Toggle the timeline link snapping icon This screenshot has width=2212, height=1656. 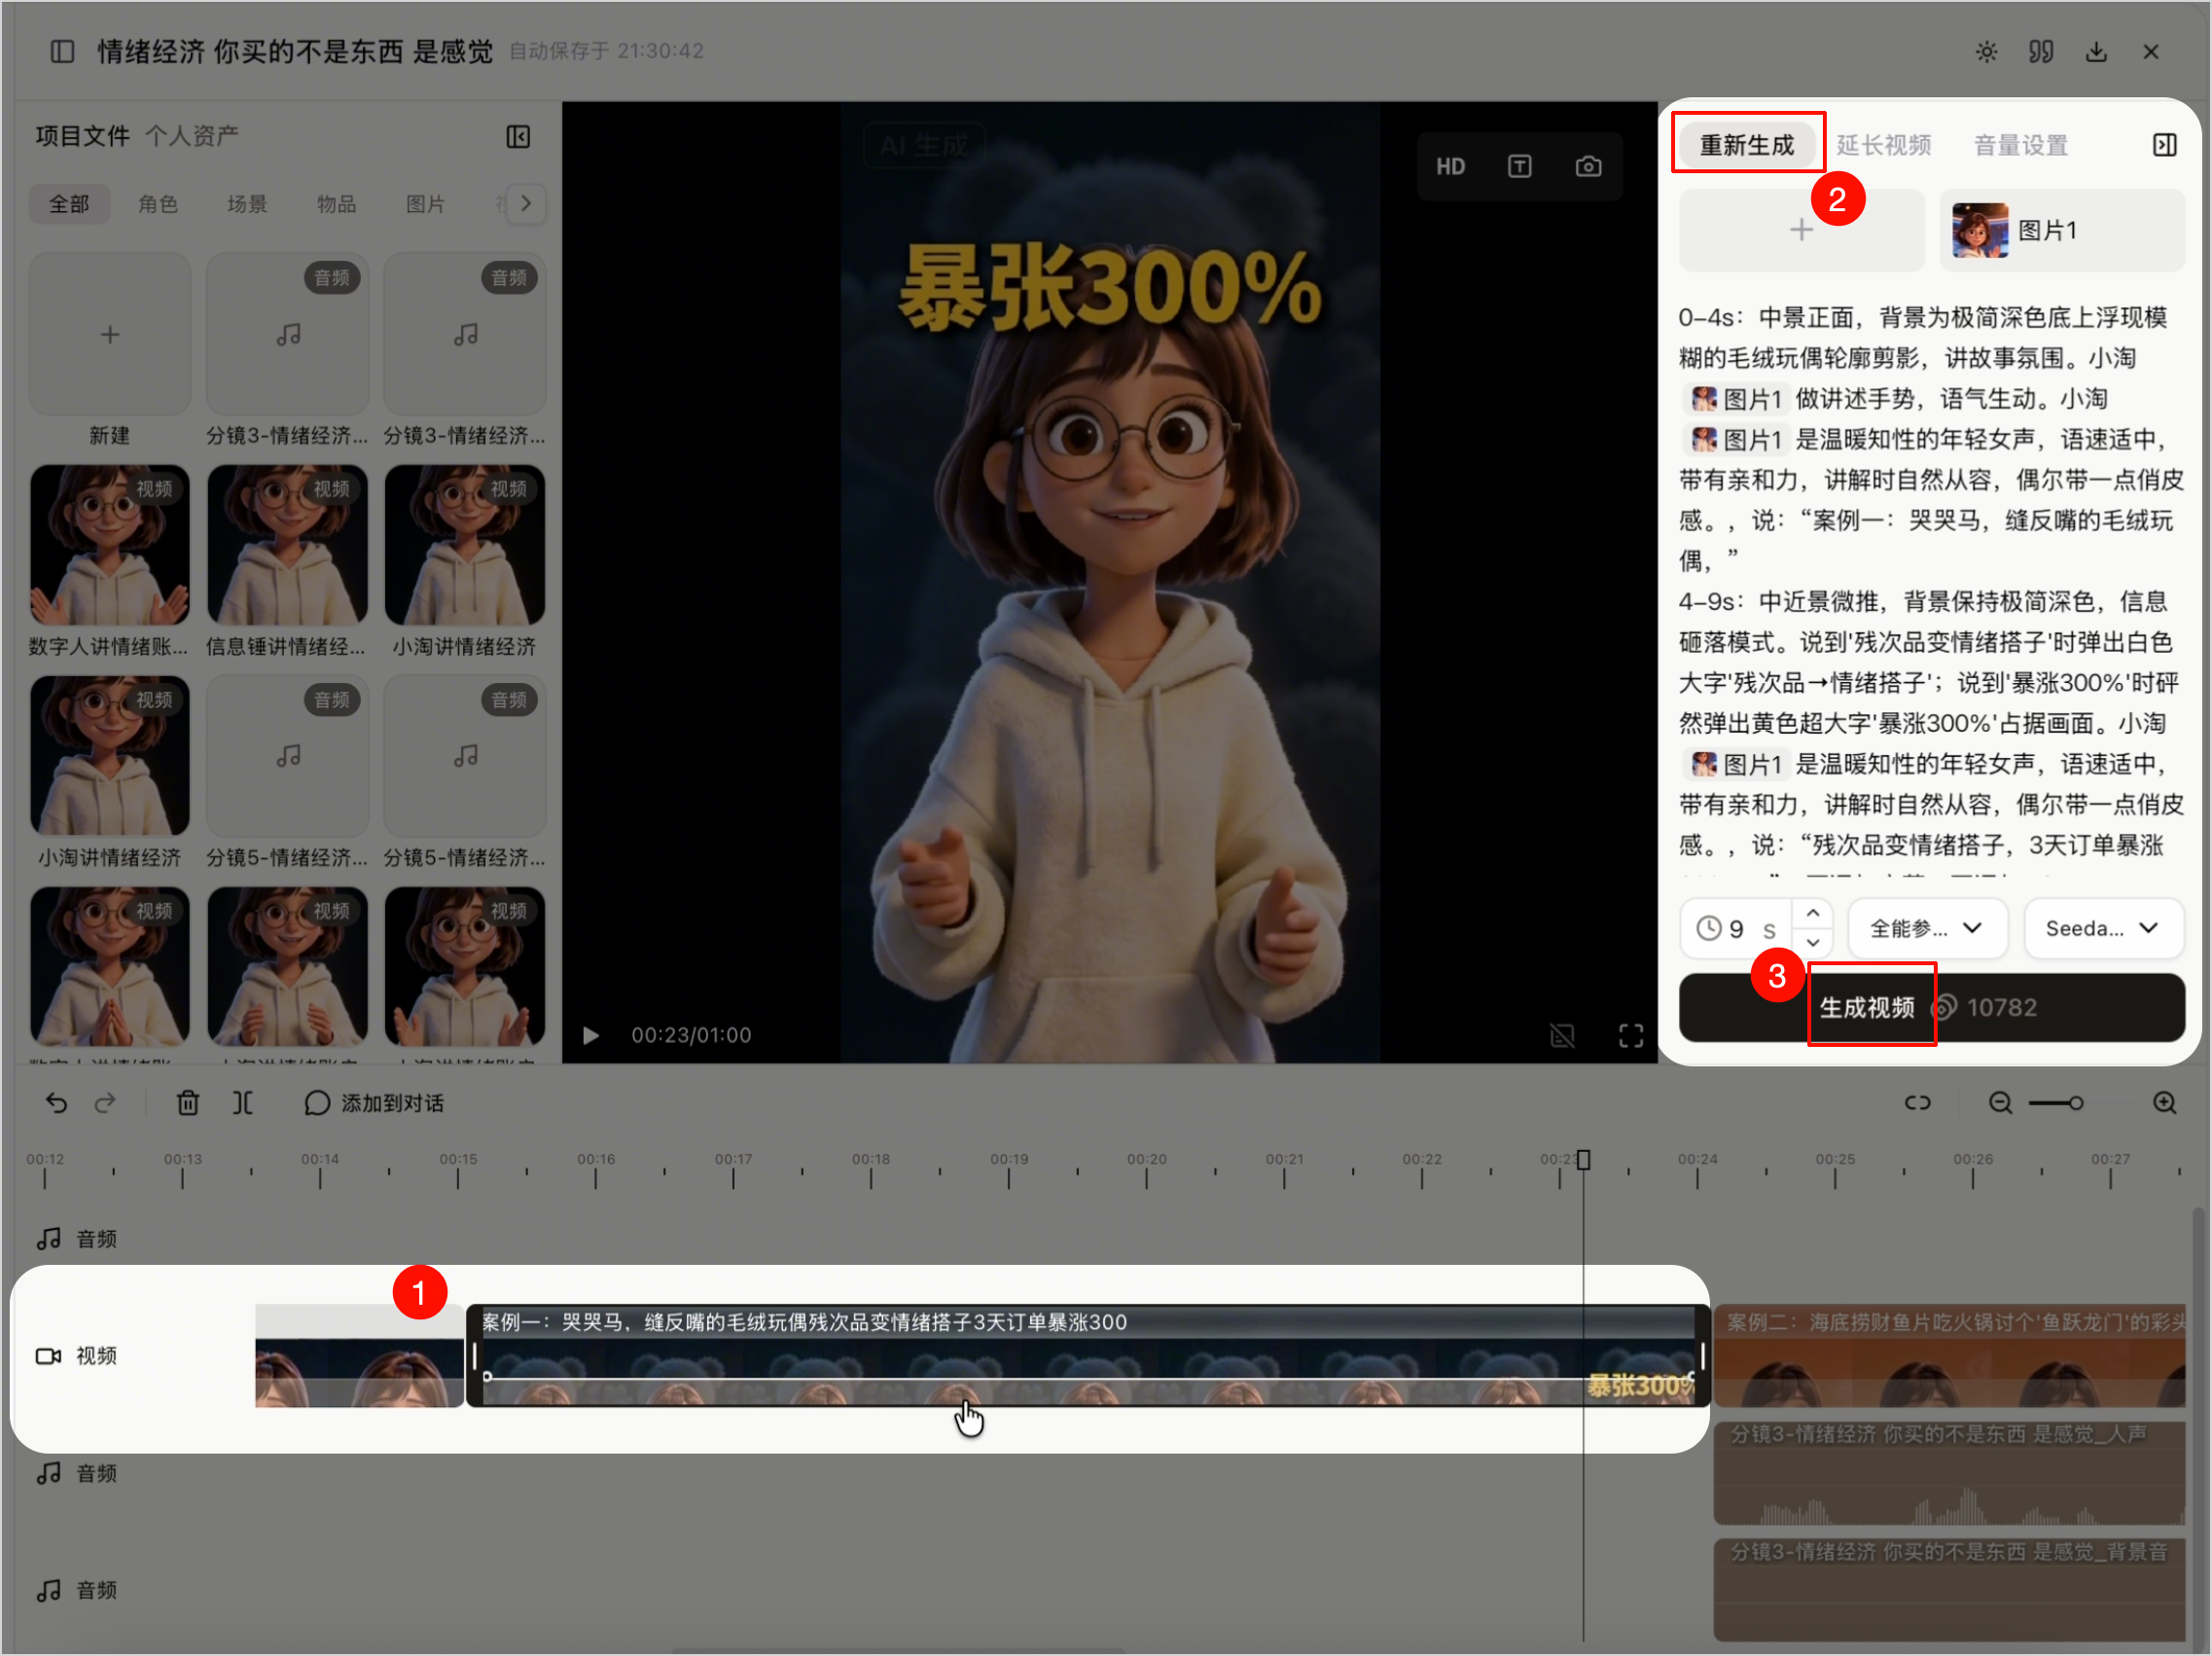1917,1103
